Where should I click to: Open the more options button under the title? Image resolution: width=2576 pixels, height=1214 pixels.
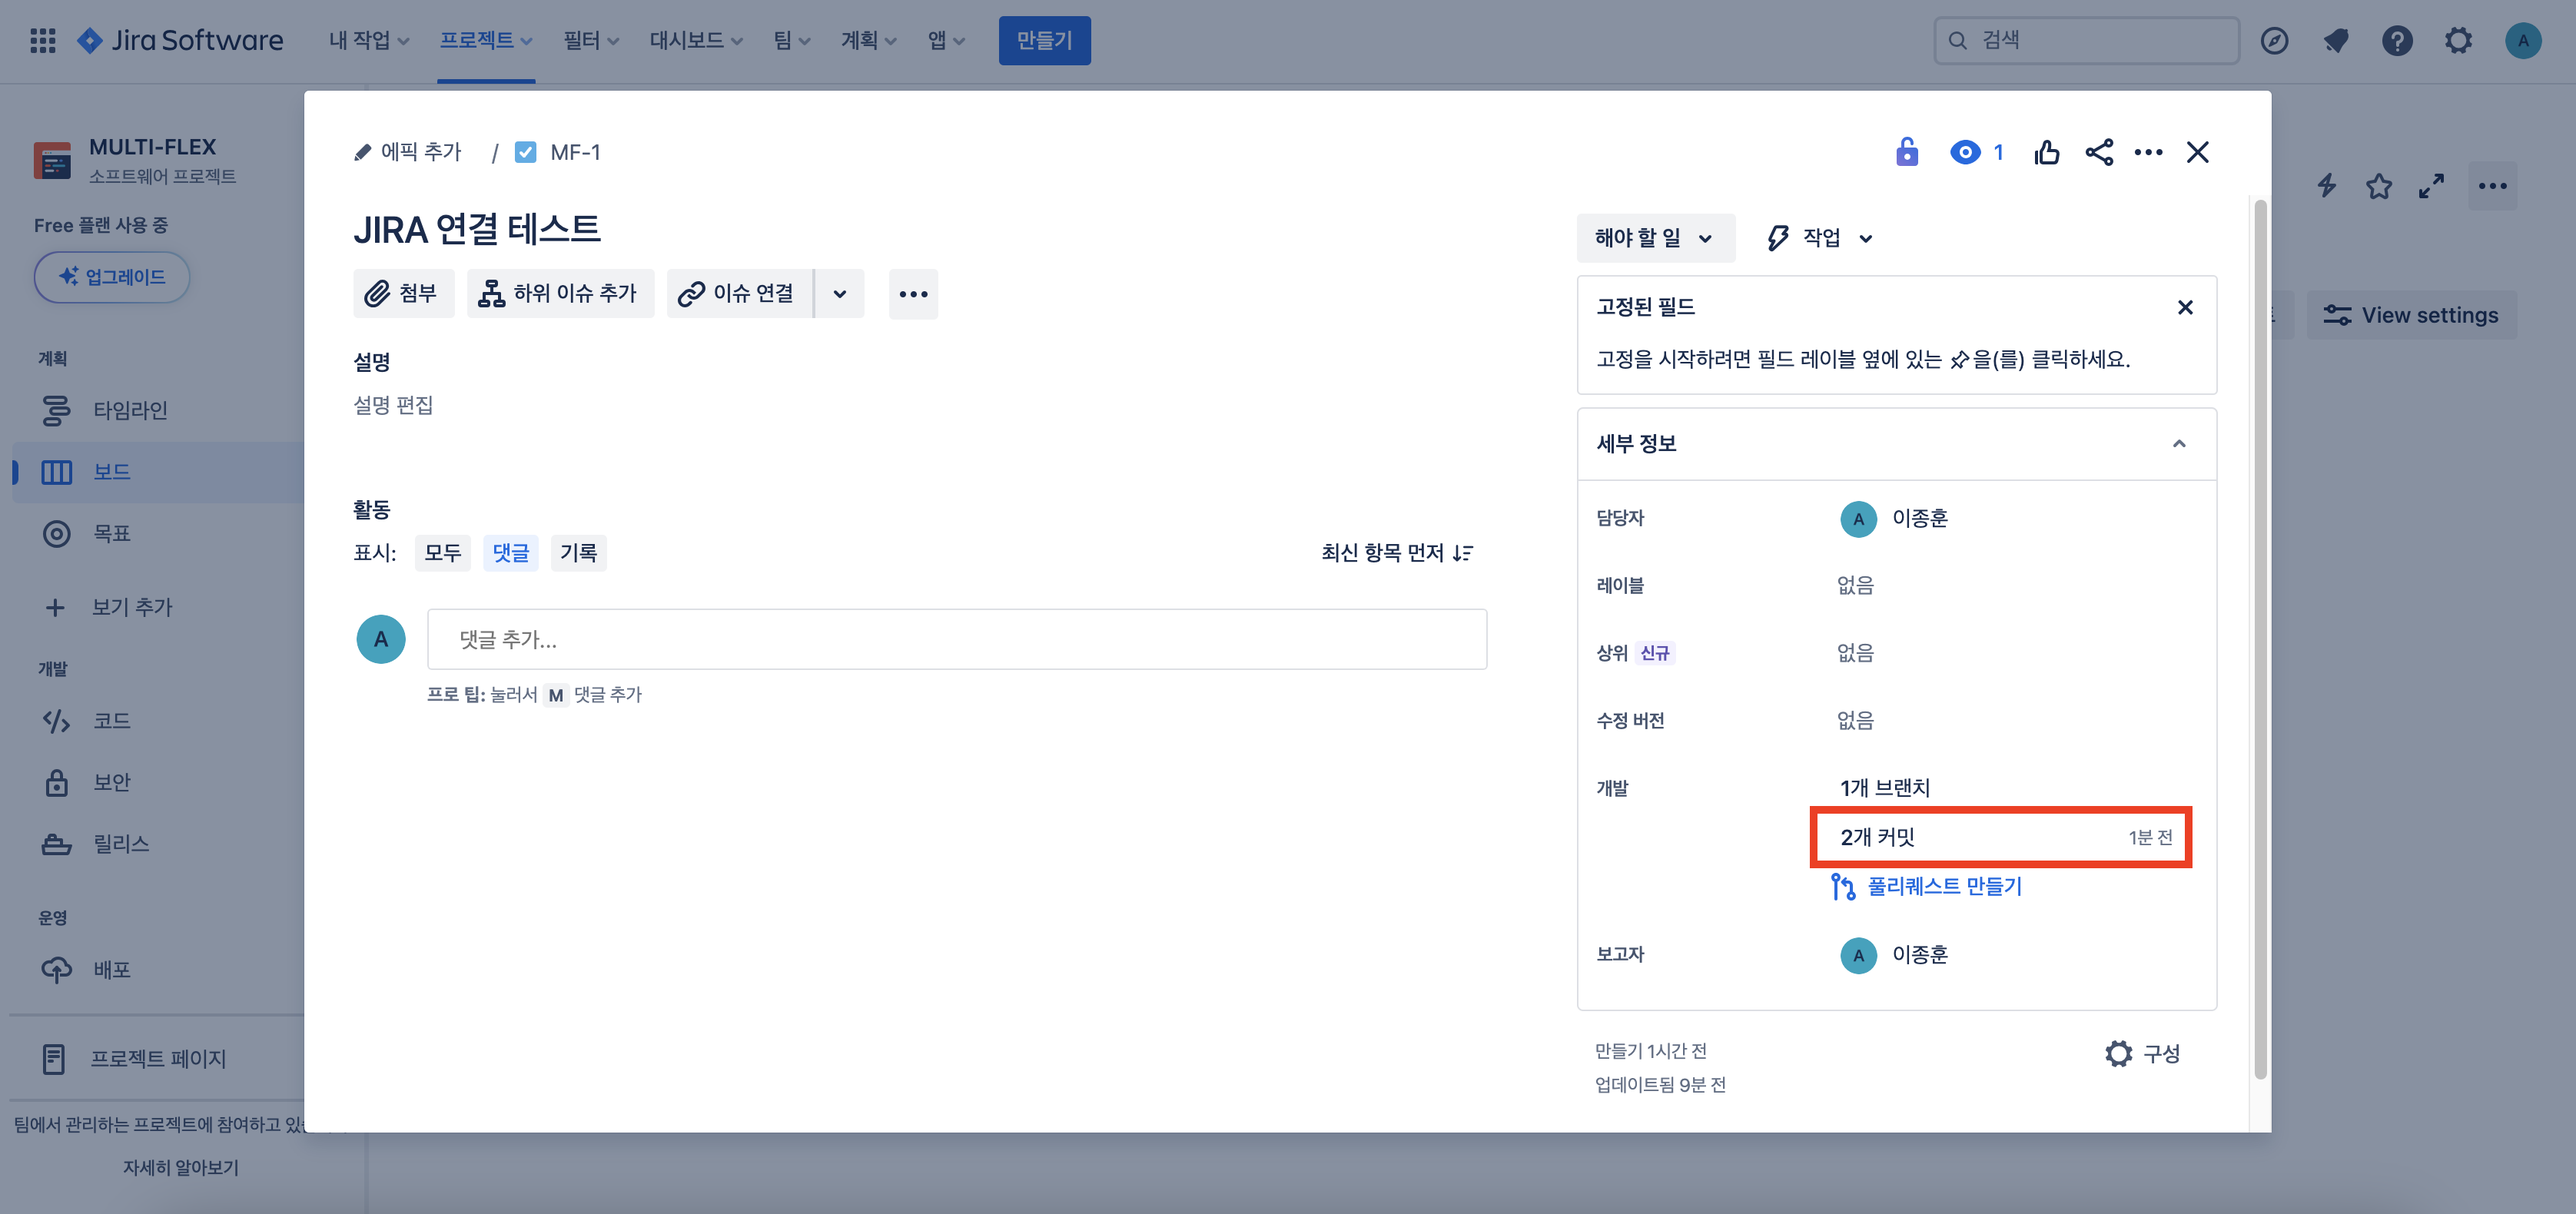click(x=913, y=294)
